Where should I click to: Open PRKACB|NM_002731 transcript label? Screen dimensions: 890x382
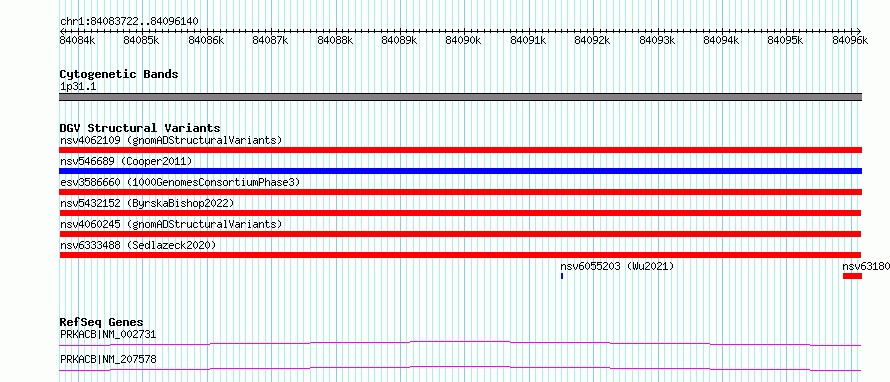tap(108, 335)
